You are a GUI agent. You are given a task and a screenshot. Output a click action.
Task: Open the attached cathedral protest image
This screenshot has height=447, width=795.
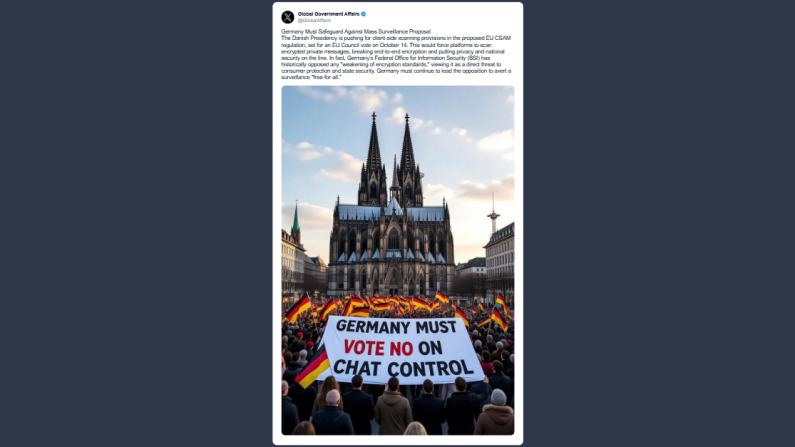(x=398, y=260)
